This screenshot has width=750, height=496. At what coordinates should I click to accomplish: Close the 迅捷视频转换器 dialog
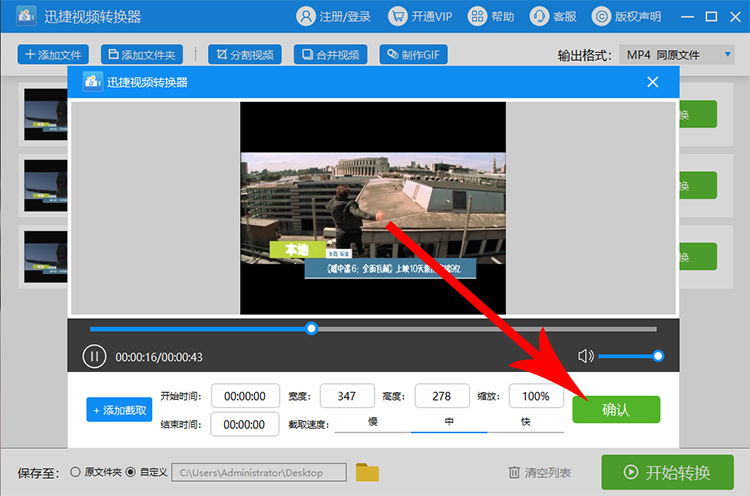pos(652,82)
